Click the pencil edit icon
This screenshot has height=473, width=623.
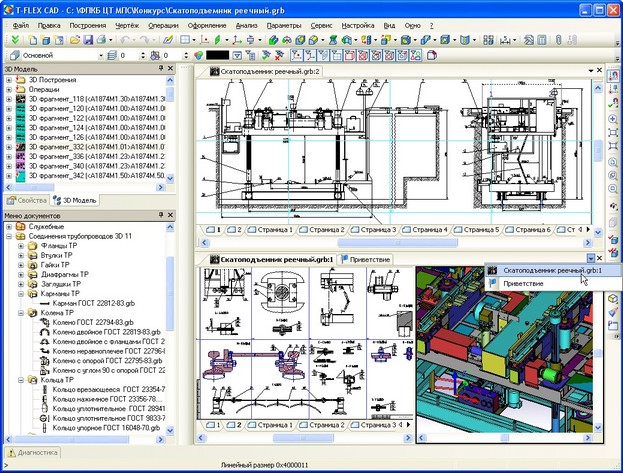[x=168, y=40]
